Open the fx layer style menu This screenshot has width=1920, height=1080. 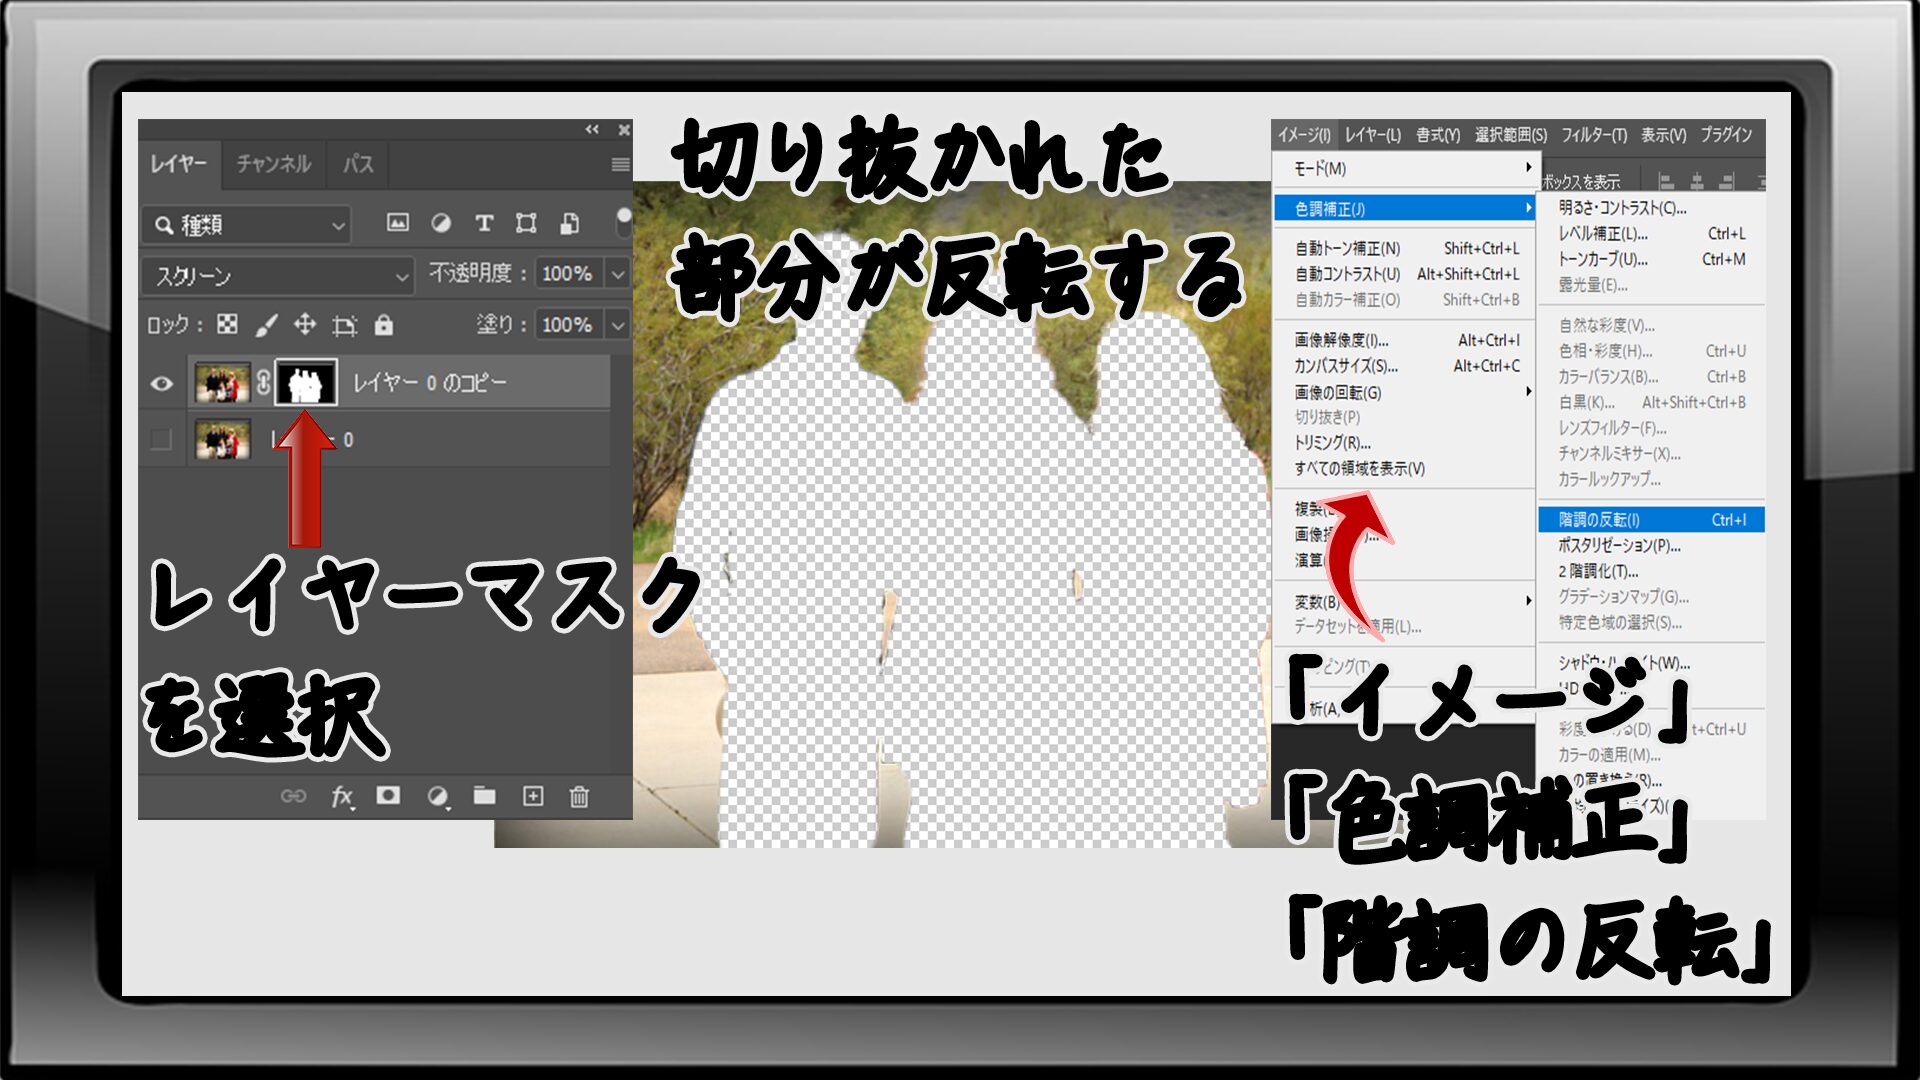click(342, 796)
